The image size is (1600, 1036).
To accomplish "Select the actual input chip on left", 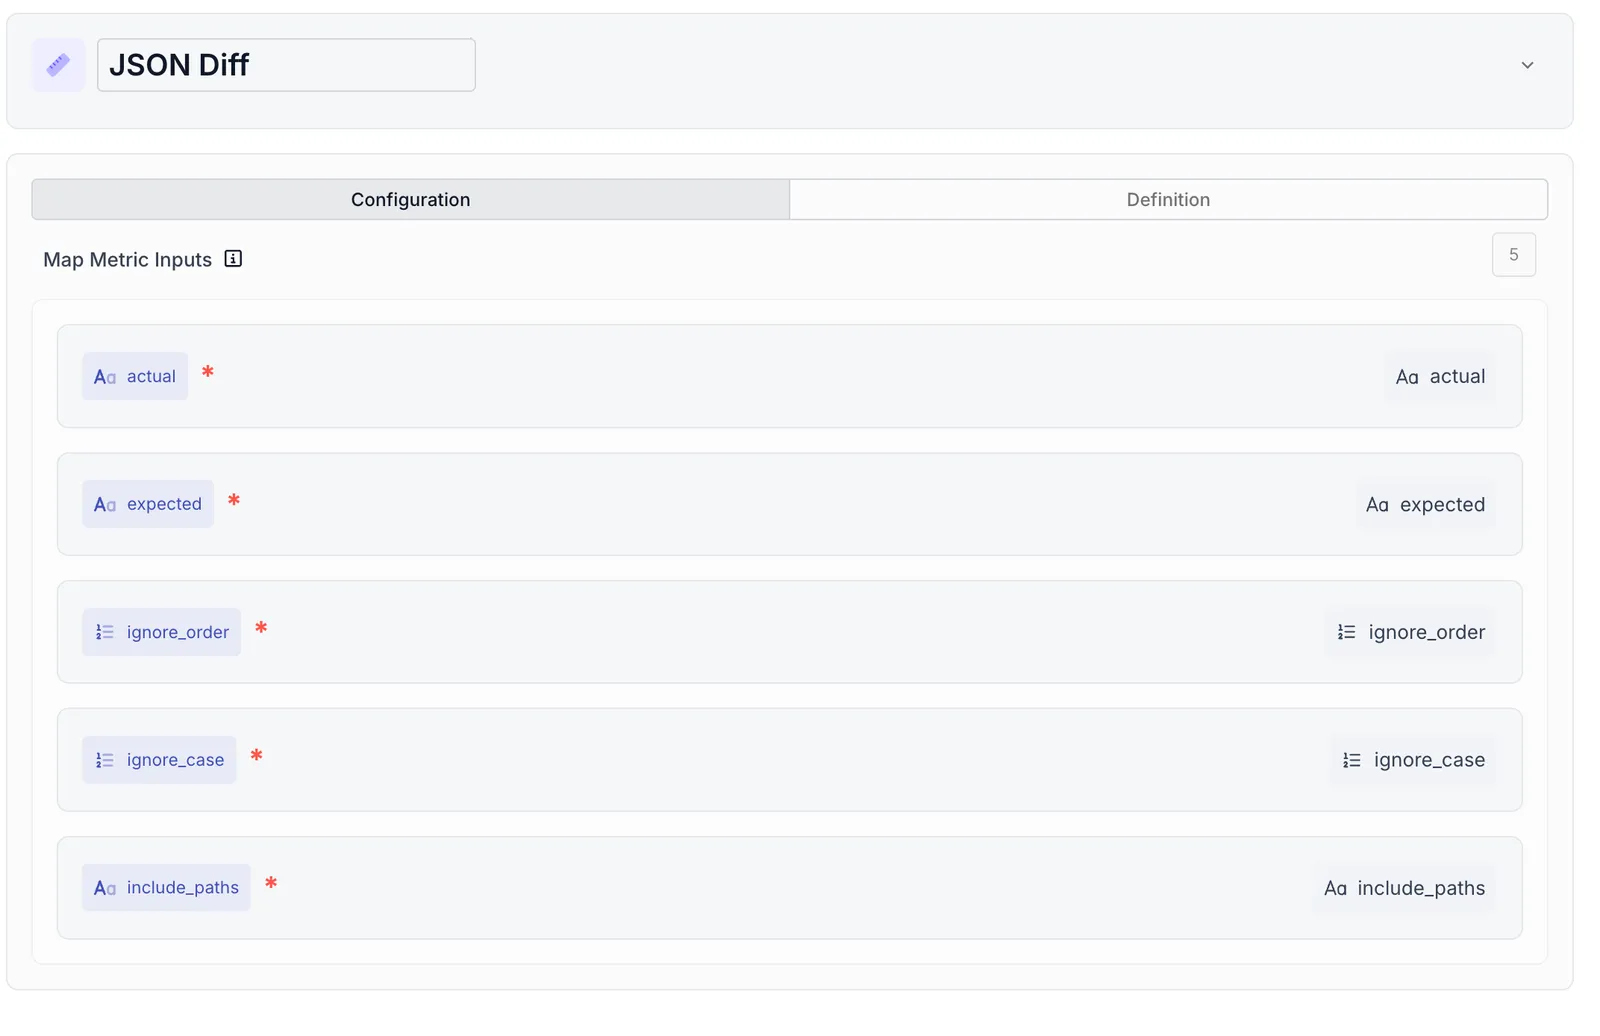I will point(135,376).
